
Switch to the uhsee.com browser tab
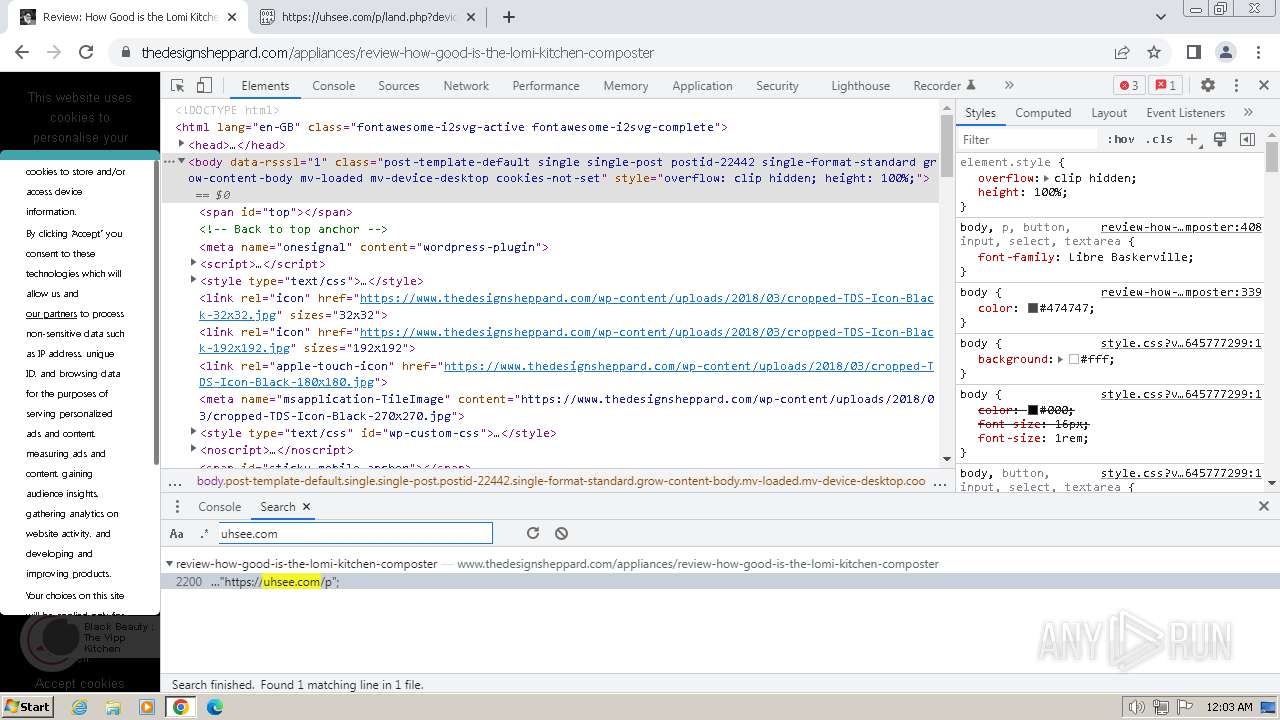pos(369,17)
